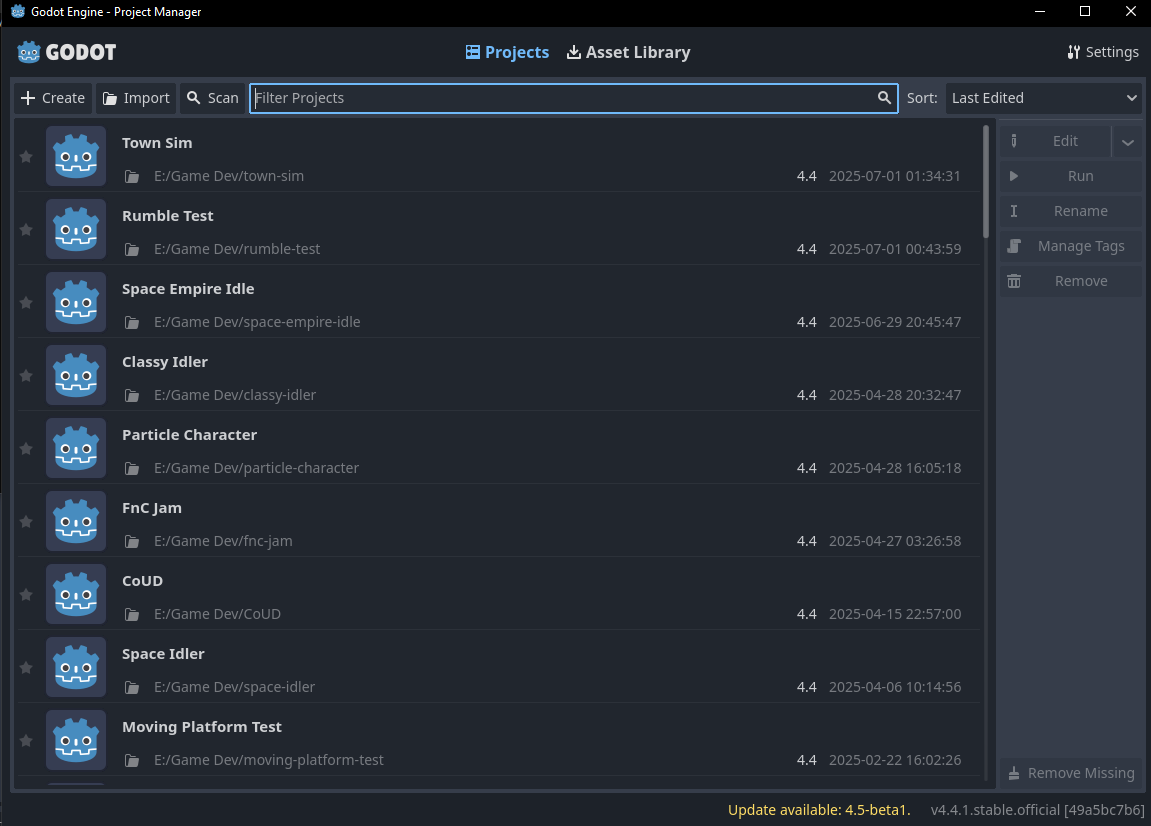1151x826 pixels.
Task: Run the selected project
Action: click(x=1071, y=176)
